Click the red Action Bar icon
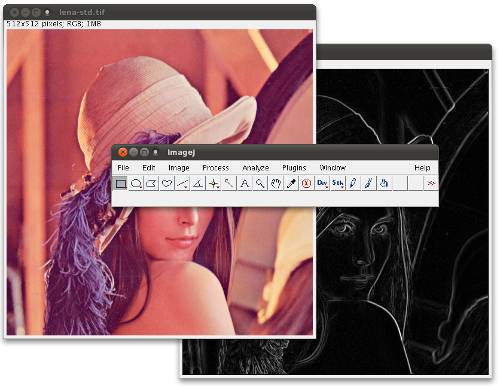Image resolution: width=500 pixels, height=388 pixels. coord(306,183)
